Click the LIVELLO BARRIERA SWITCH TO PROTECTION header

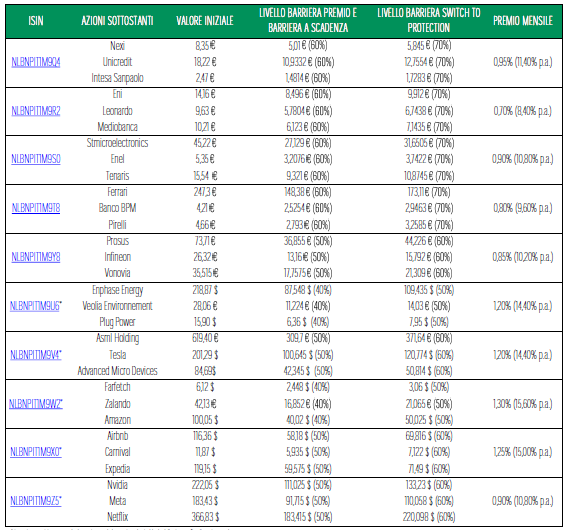tap(429, 20)
